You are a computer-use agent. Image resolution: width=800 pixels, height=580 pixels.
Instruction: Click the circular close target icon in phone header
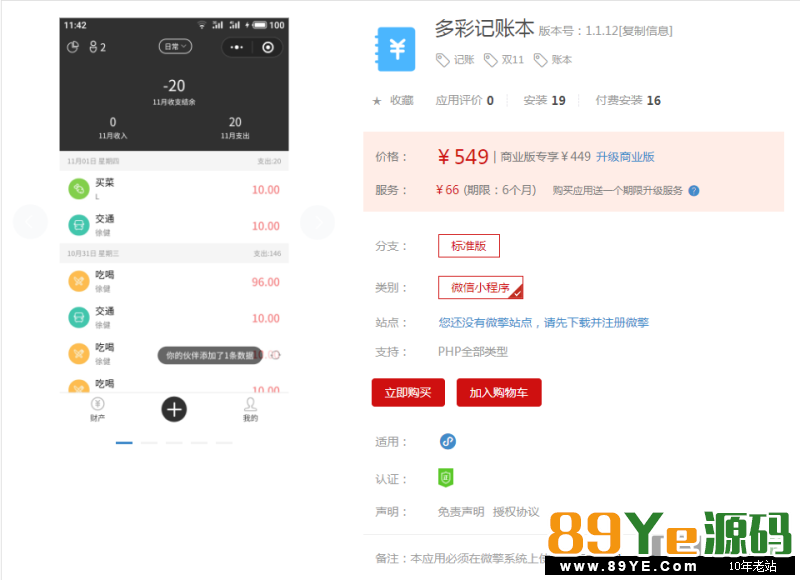(x=268, y=47)
